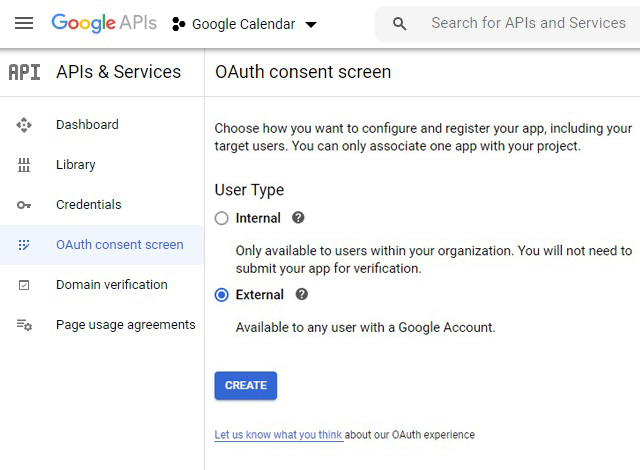Expand the Google Calendar project dropdown
This screenshot has height=470, width=640.
point(310,25)
